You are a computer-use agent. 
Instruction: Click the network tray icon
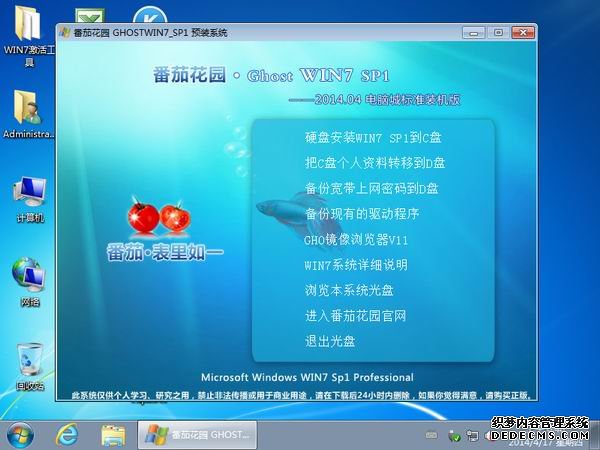pyautogui.click(x=473, y=435)
